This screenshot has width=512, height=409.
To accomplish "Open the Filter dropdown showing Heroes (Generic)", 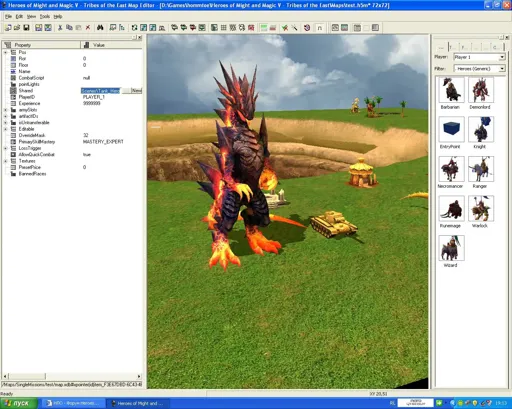I will tap(479, 69).
